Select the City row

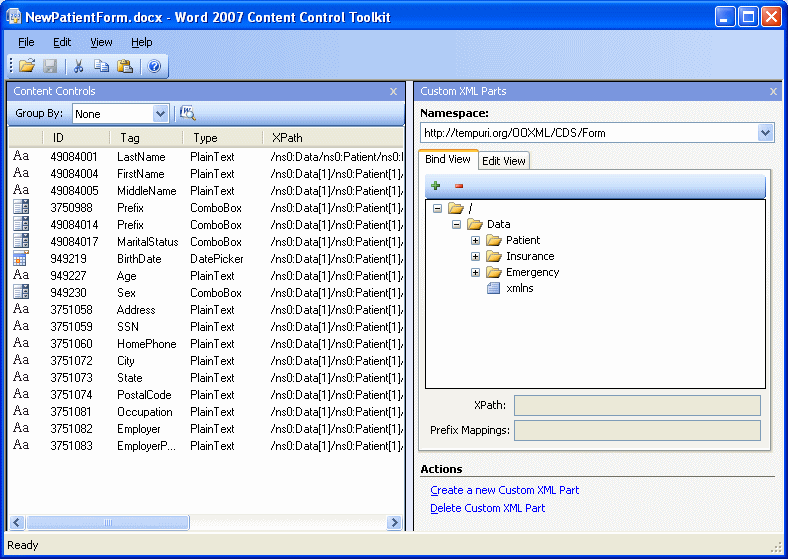pyautogui.click(x=206, y=361)
